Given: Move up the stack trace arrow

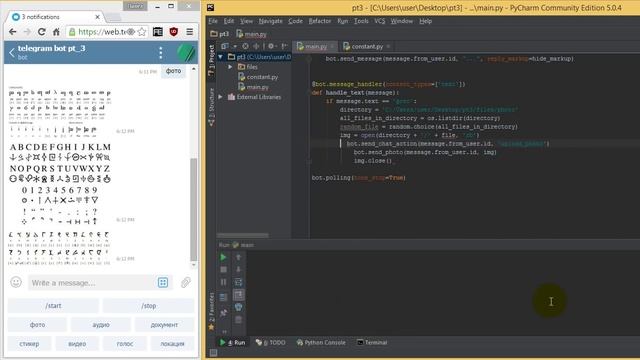Looking at the screenshot, I should click(238, 257).
